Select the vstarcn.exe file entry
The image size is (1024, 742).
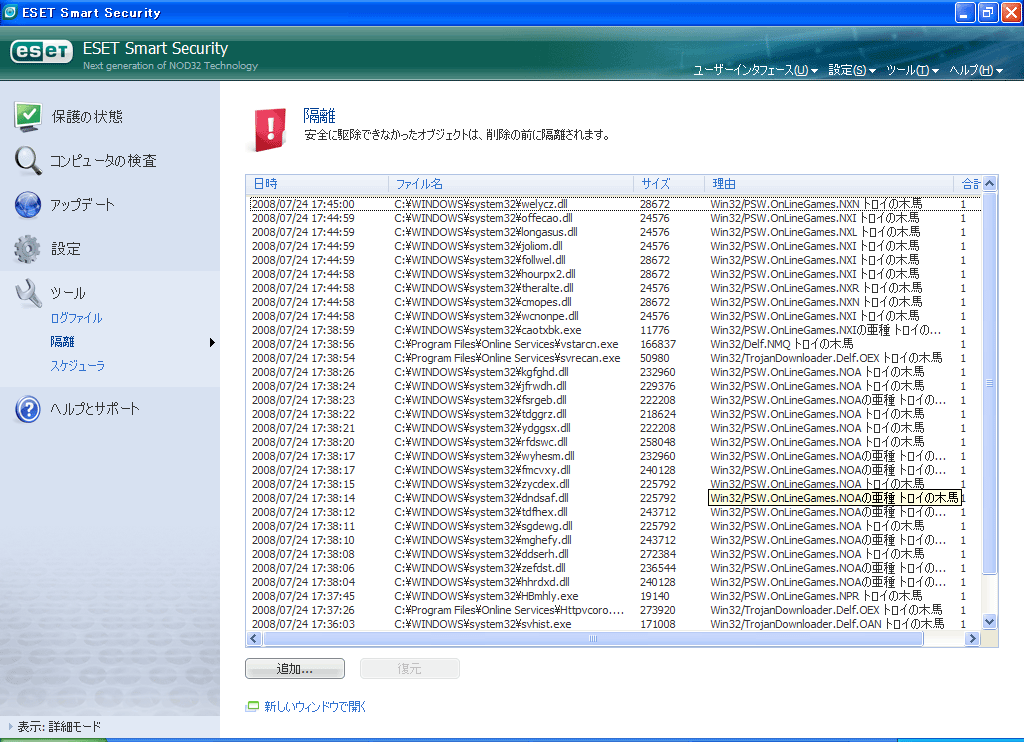pos(506,344)
